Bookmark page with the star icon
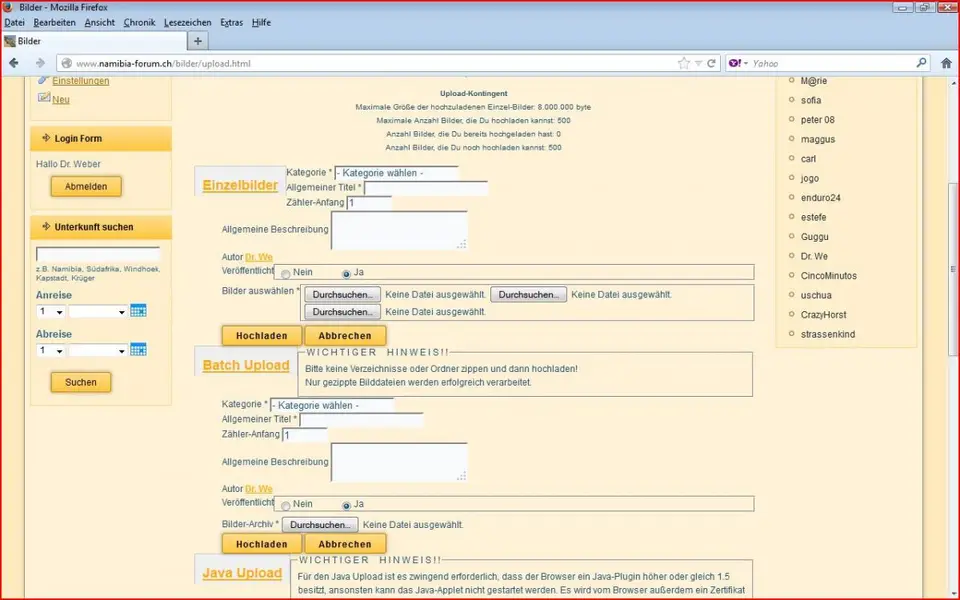 (683, 63)
